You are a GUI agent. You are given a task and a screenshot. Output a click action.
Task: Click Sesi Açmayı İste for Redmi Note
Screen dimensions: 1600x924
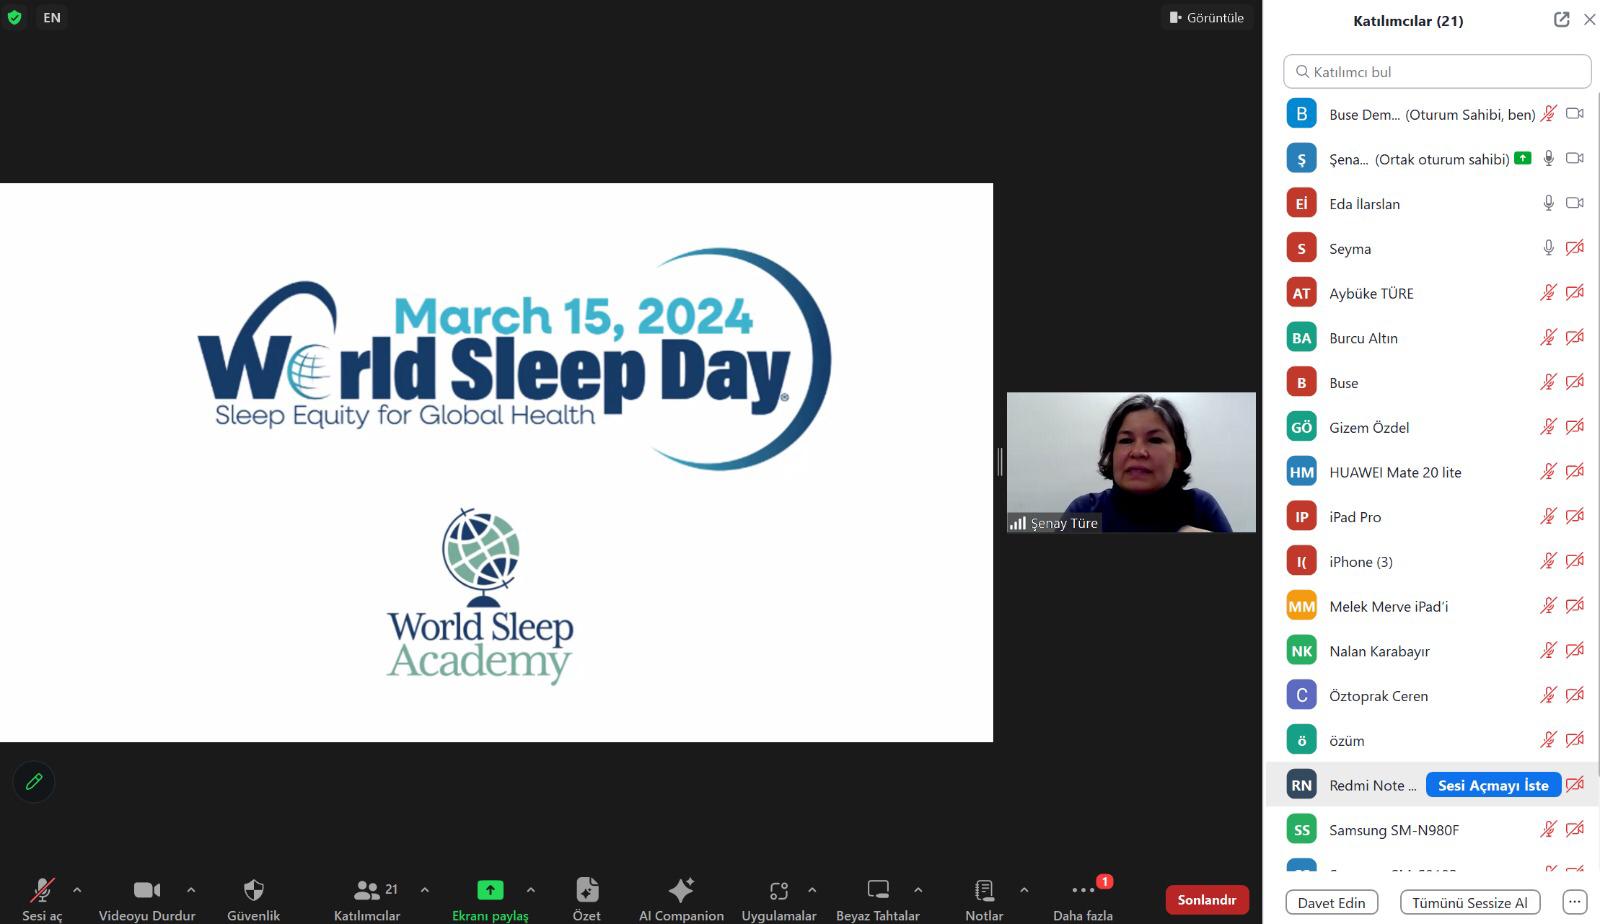point(1492,786)
